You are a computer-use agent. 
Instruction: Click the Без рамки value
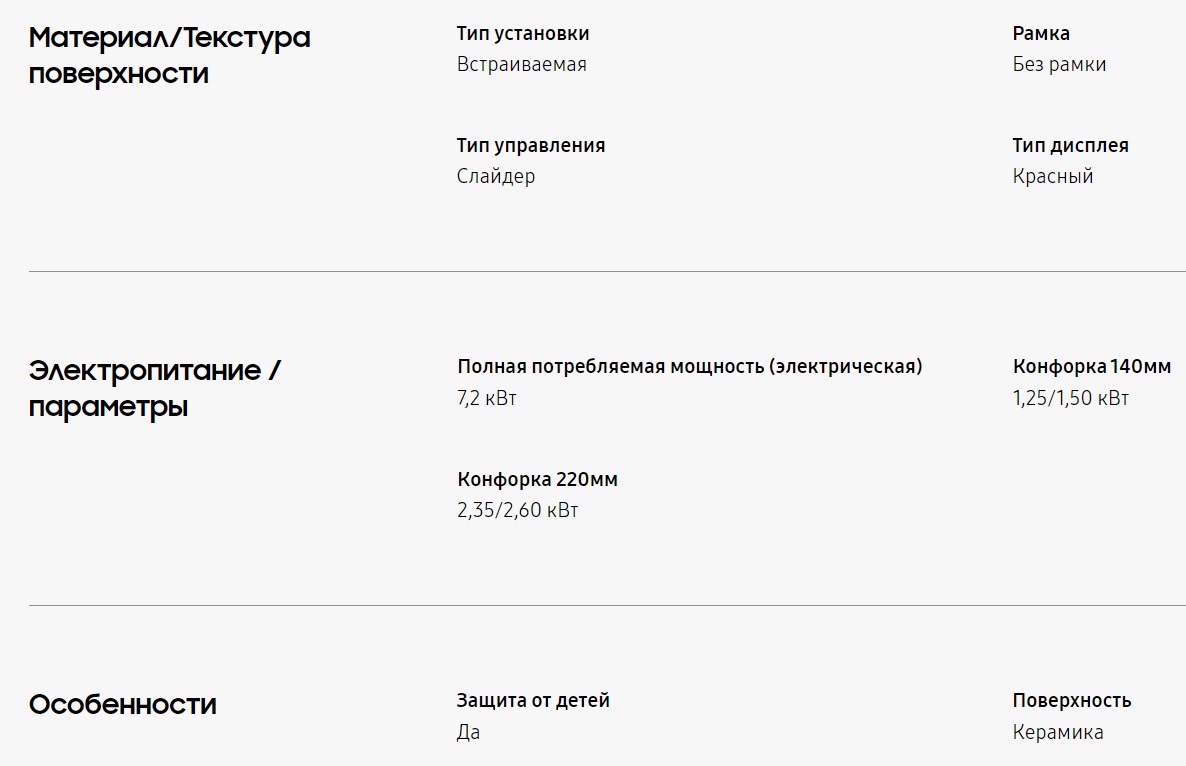click(1059, 64)
